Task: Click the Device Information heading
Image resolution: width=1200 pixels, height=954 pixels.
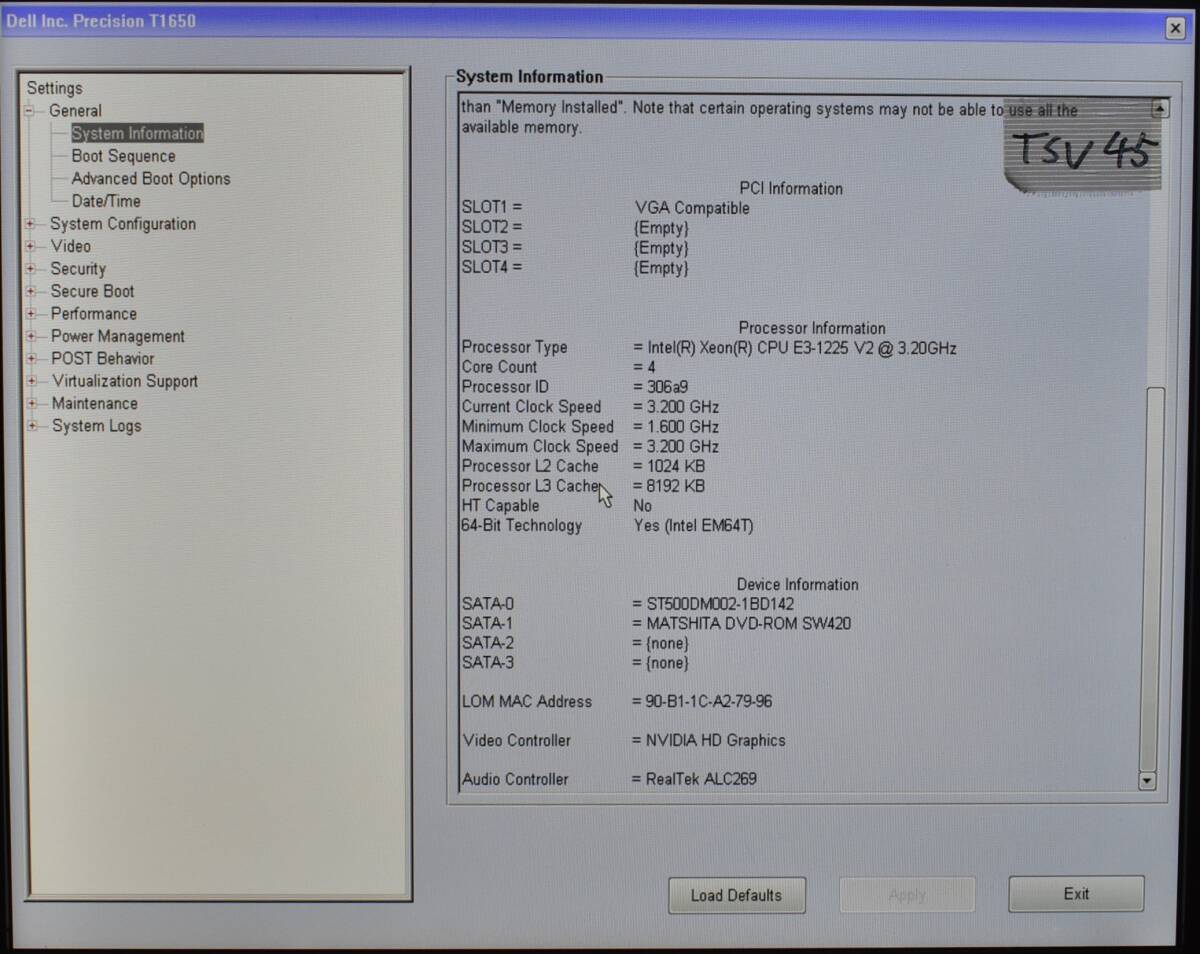Action: tap(798, 585)
